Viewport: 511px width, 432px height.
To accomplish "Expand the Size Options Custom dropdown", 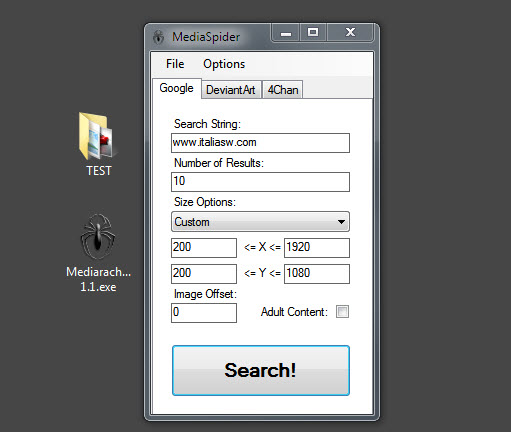I will coord(260,222).
